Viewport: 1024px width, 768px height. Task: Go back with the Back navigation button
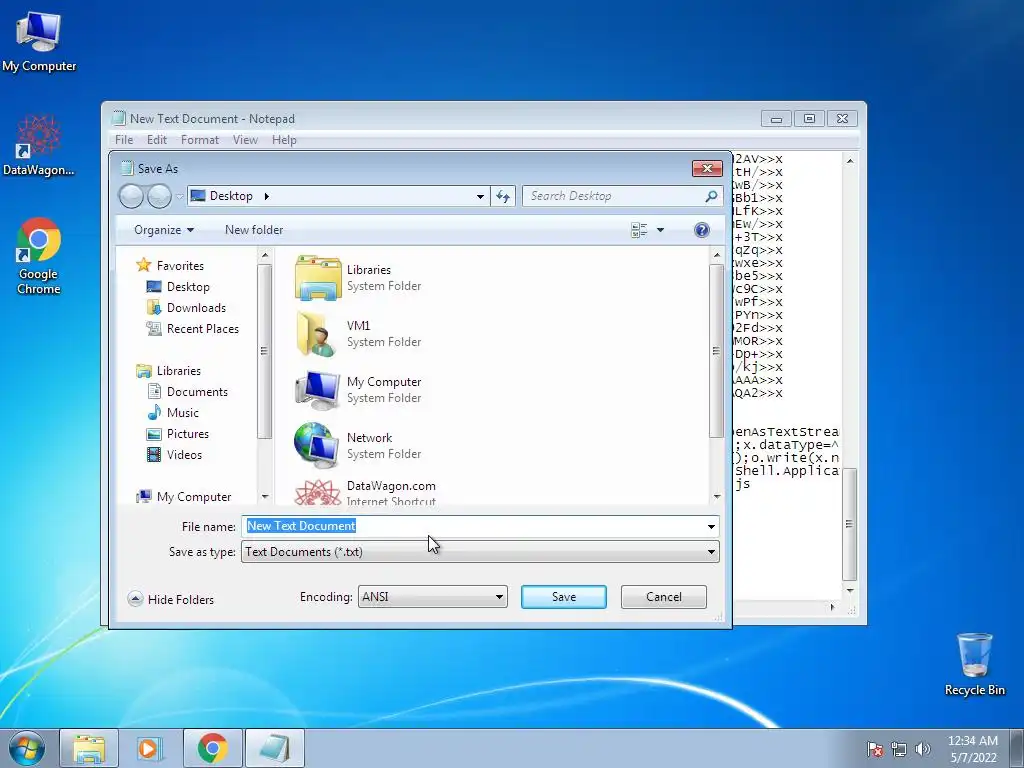[131, 196]
